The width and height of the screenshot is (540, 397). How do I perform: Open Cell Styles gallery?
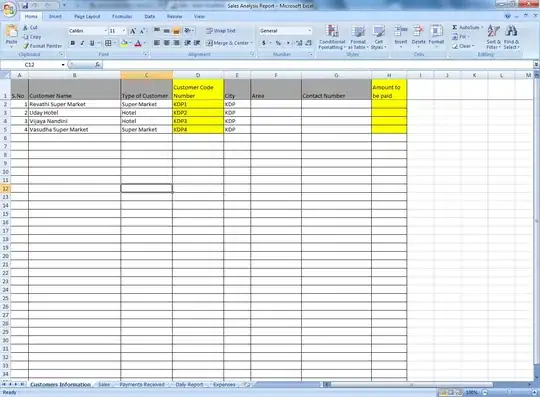tap(378, 37)
